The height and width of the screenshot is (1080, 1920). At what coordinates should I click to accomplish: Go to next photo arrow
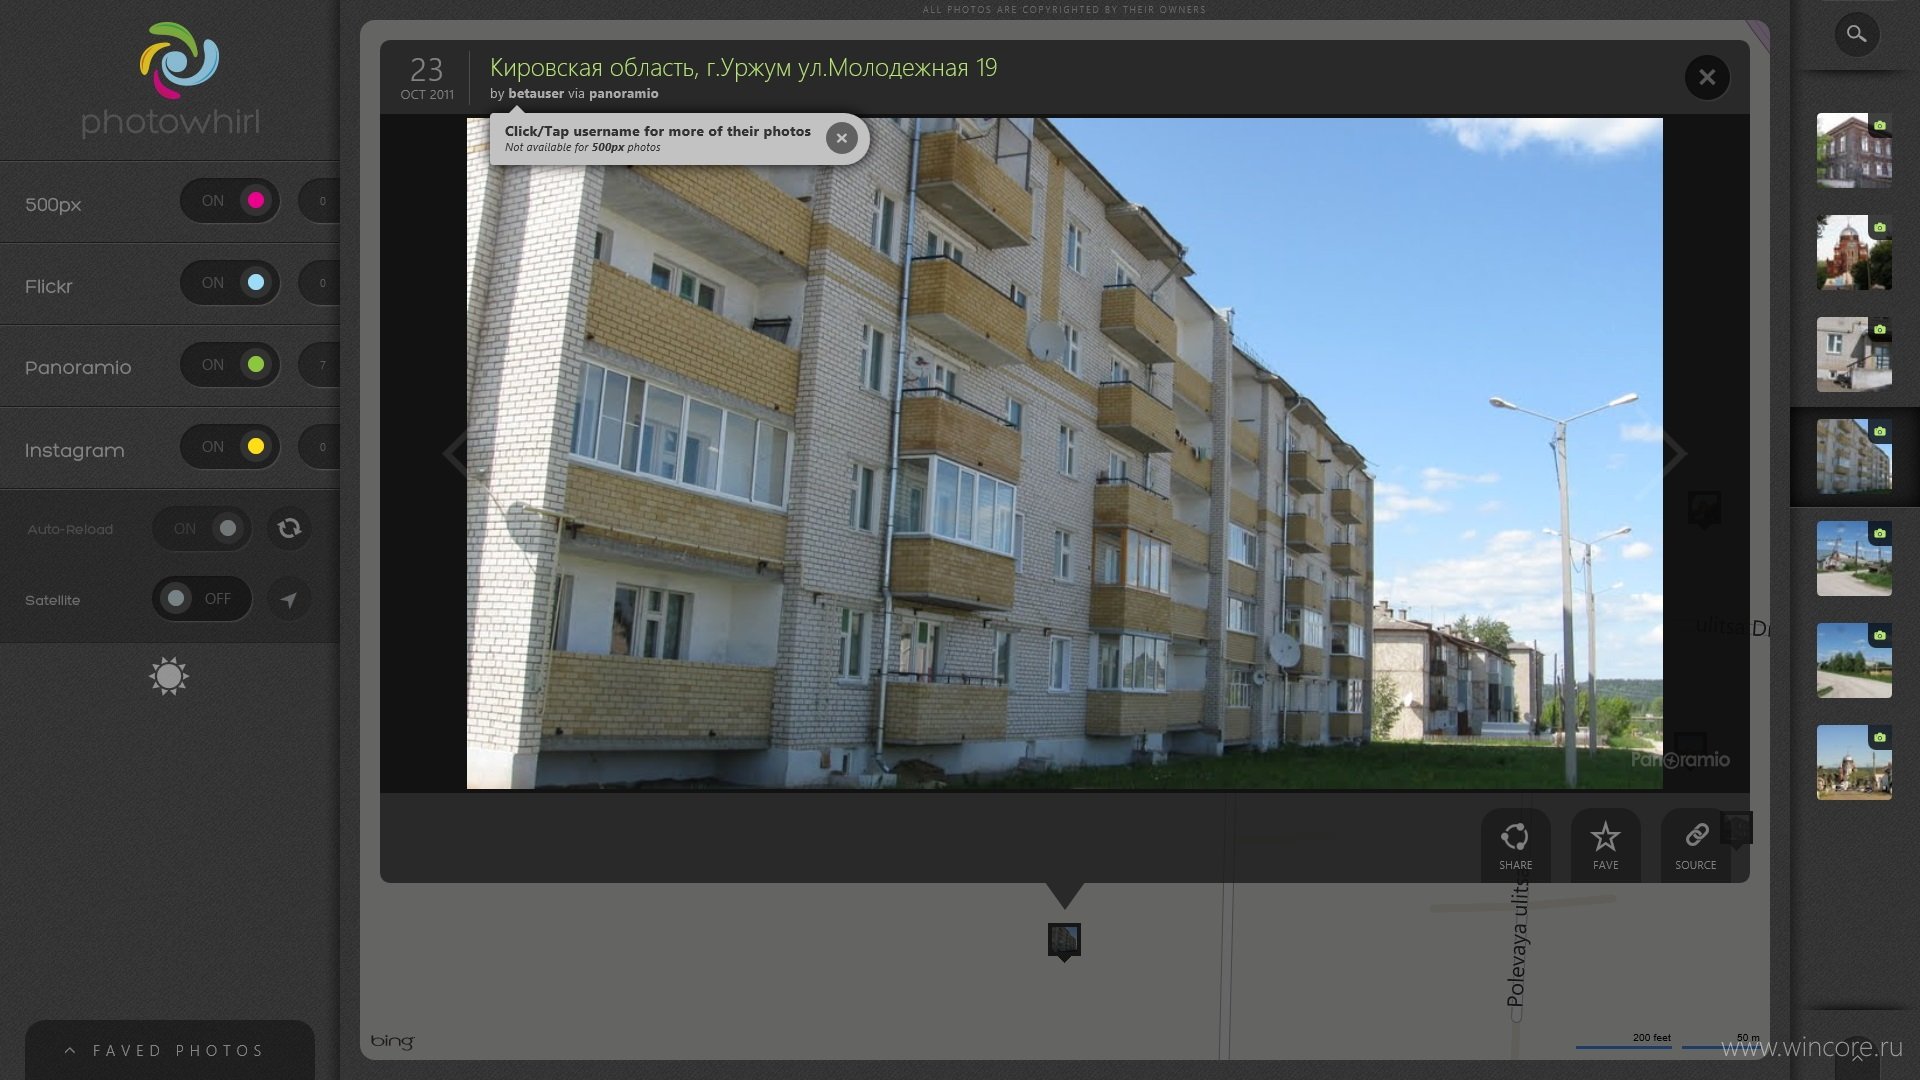pyautogui.click(x=1675, y=453)
